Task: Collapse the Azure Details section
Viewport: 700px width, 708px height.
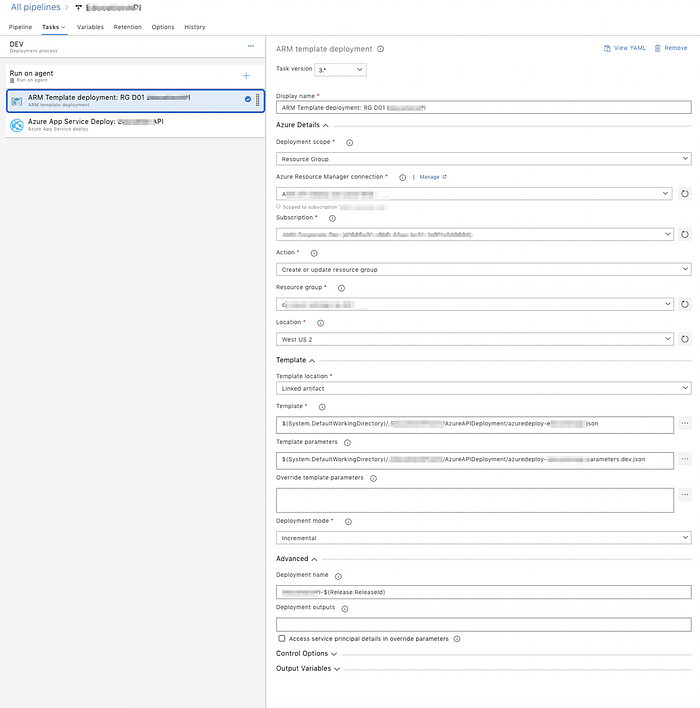Action: 302,125
